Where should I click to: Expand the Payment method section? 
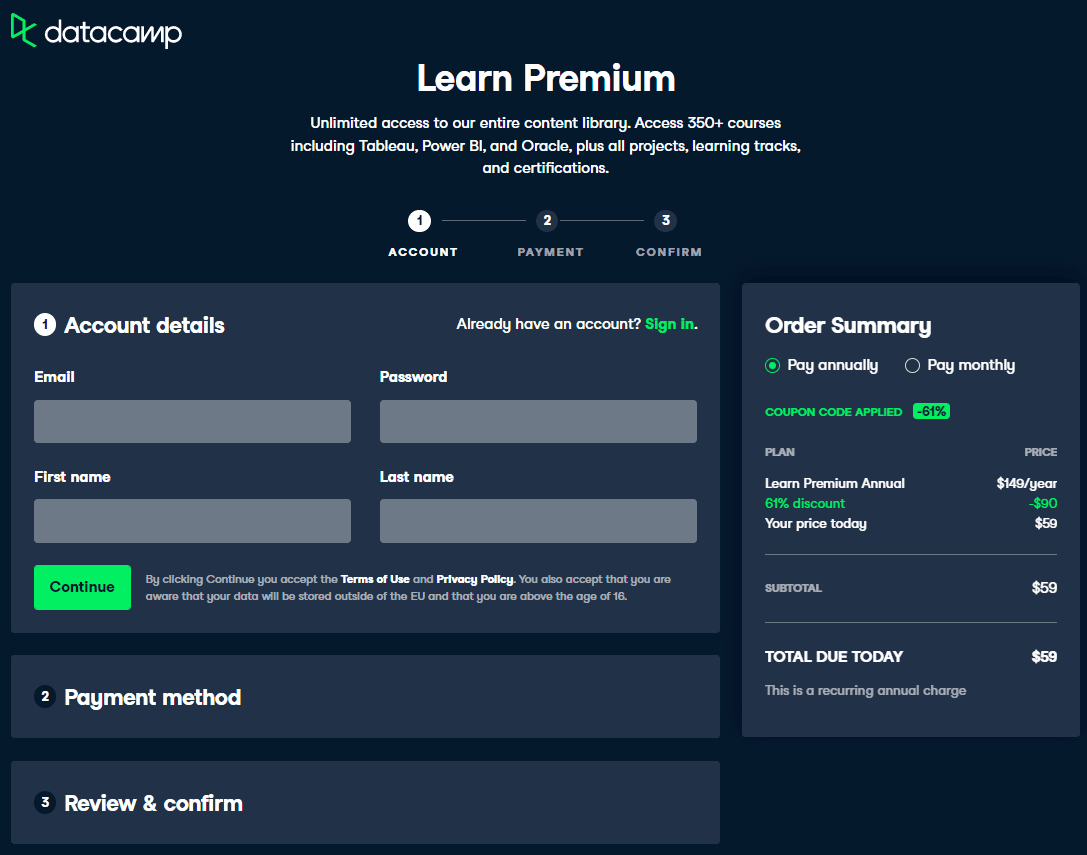(x=152, y=696)
